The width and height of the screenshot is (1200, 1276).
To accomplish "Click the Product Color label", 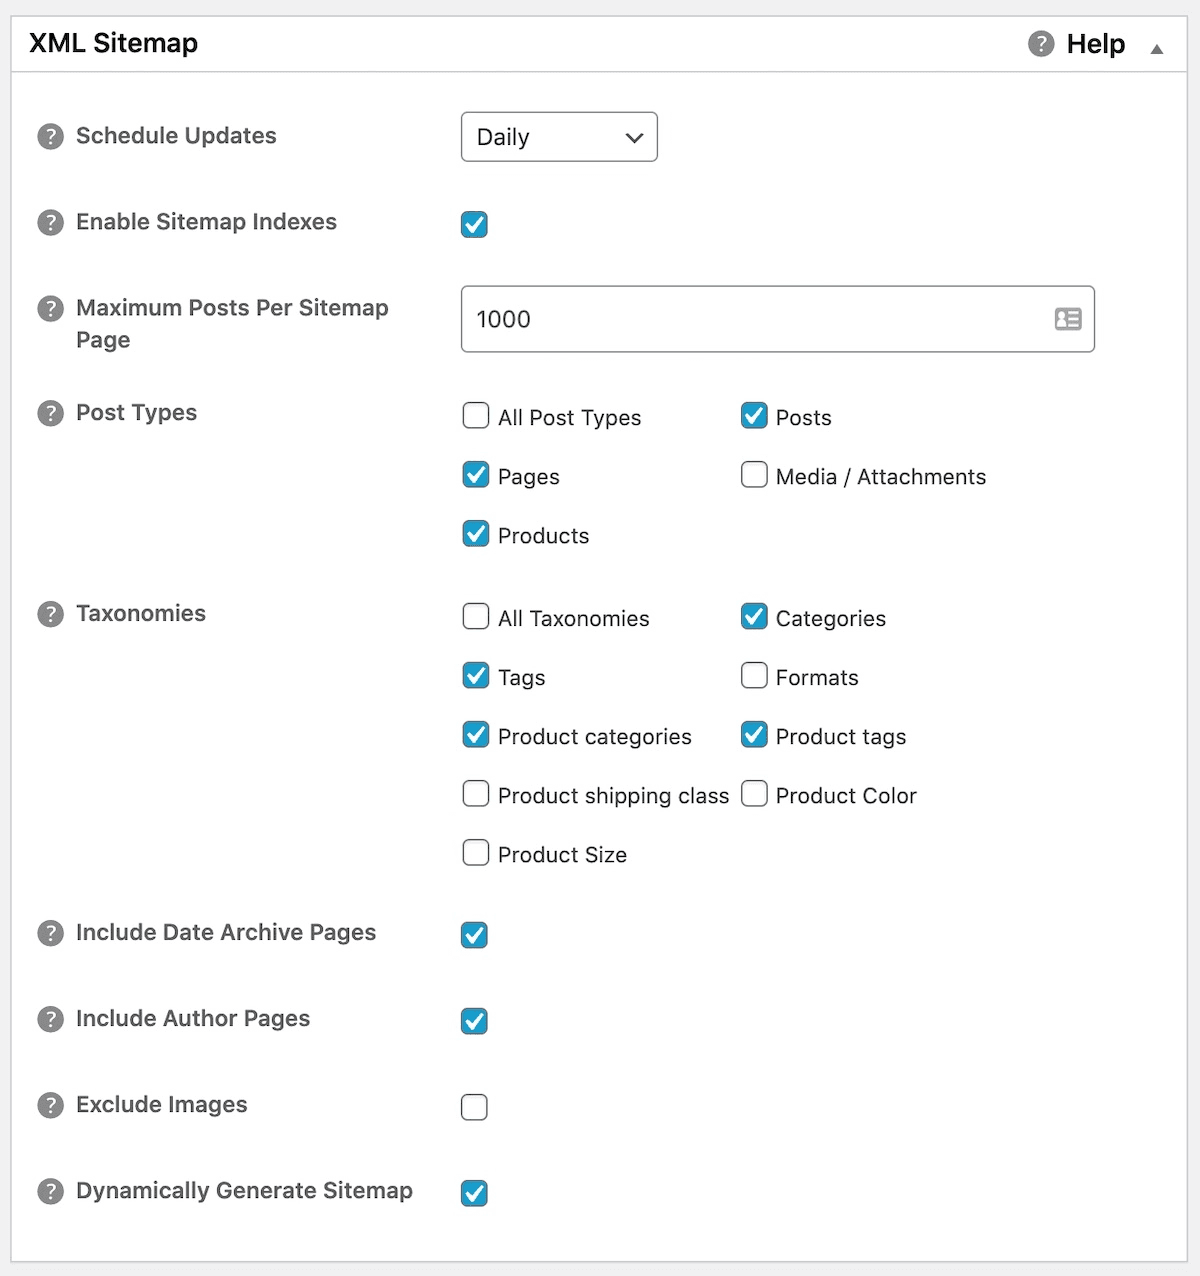I will (x=845, y=796).
